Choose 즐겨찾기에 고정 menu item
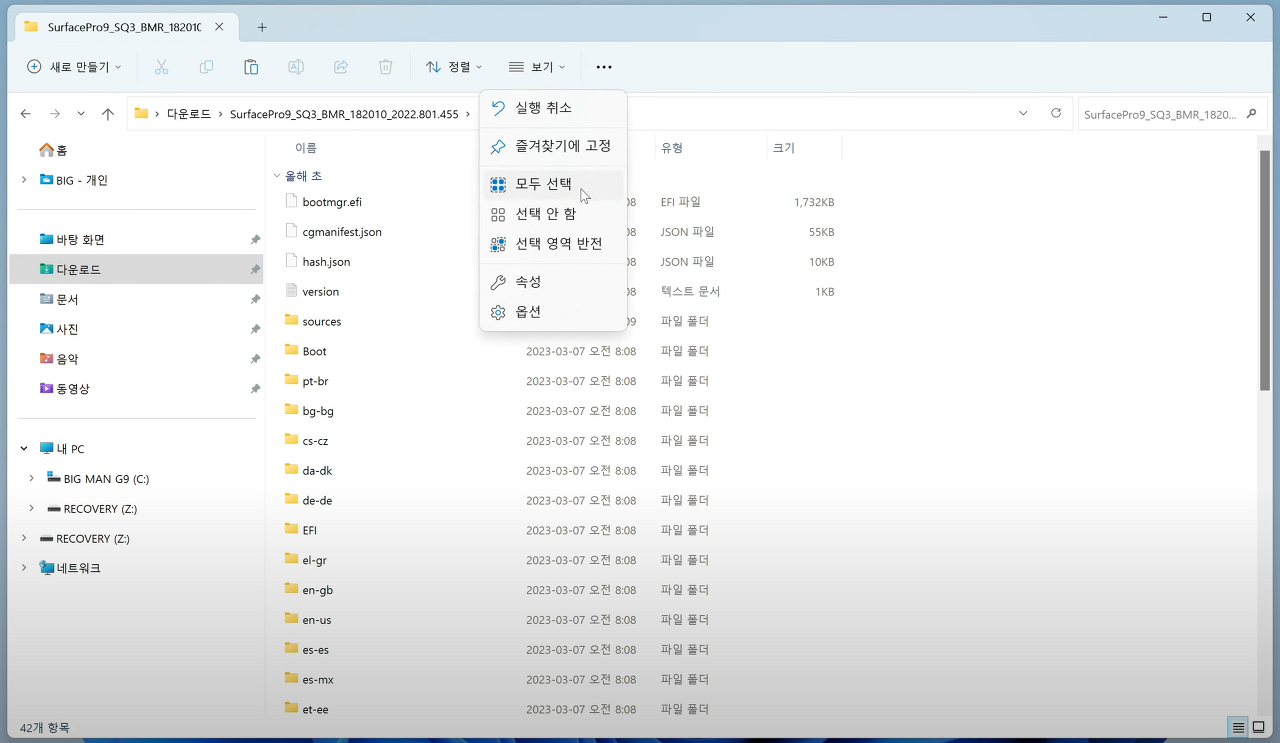Image resolution: width=1280 pixels, height=743 pixels. 553,146
